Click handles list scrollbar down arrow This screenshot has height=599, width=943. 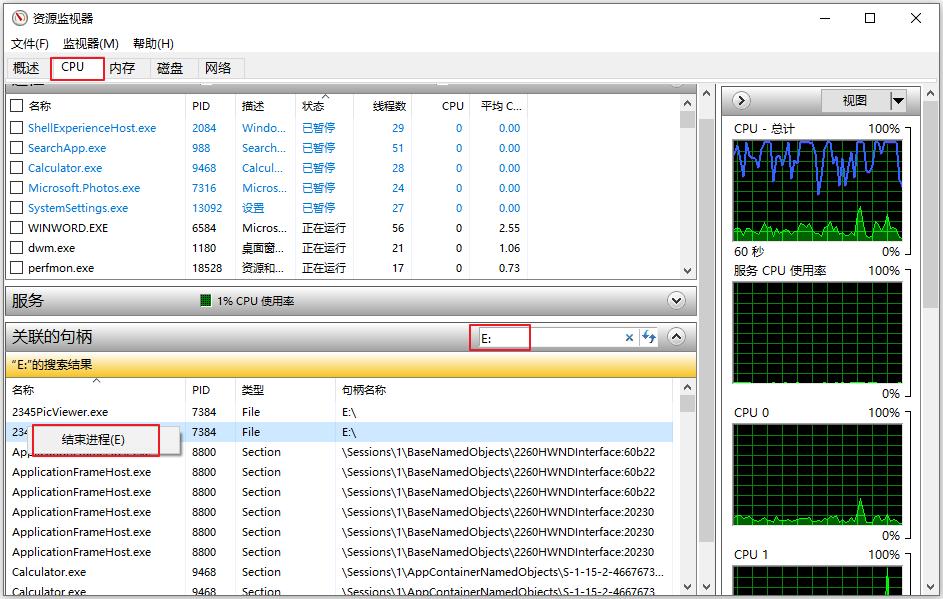(x=687, y=587)
